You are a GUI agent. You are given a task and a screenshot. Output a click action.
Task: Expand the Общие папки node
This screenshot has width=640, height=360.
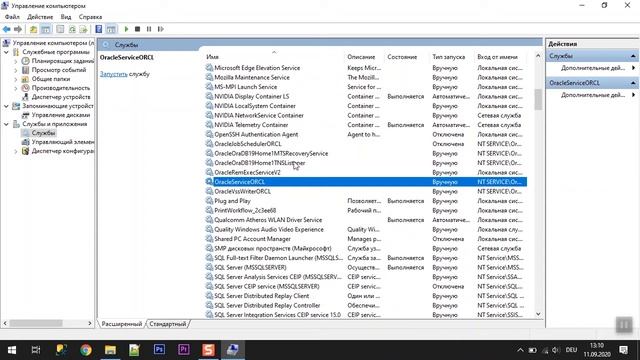16,79
